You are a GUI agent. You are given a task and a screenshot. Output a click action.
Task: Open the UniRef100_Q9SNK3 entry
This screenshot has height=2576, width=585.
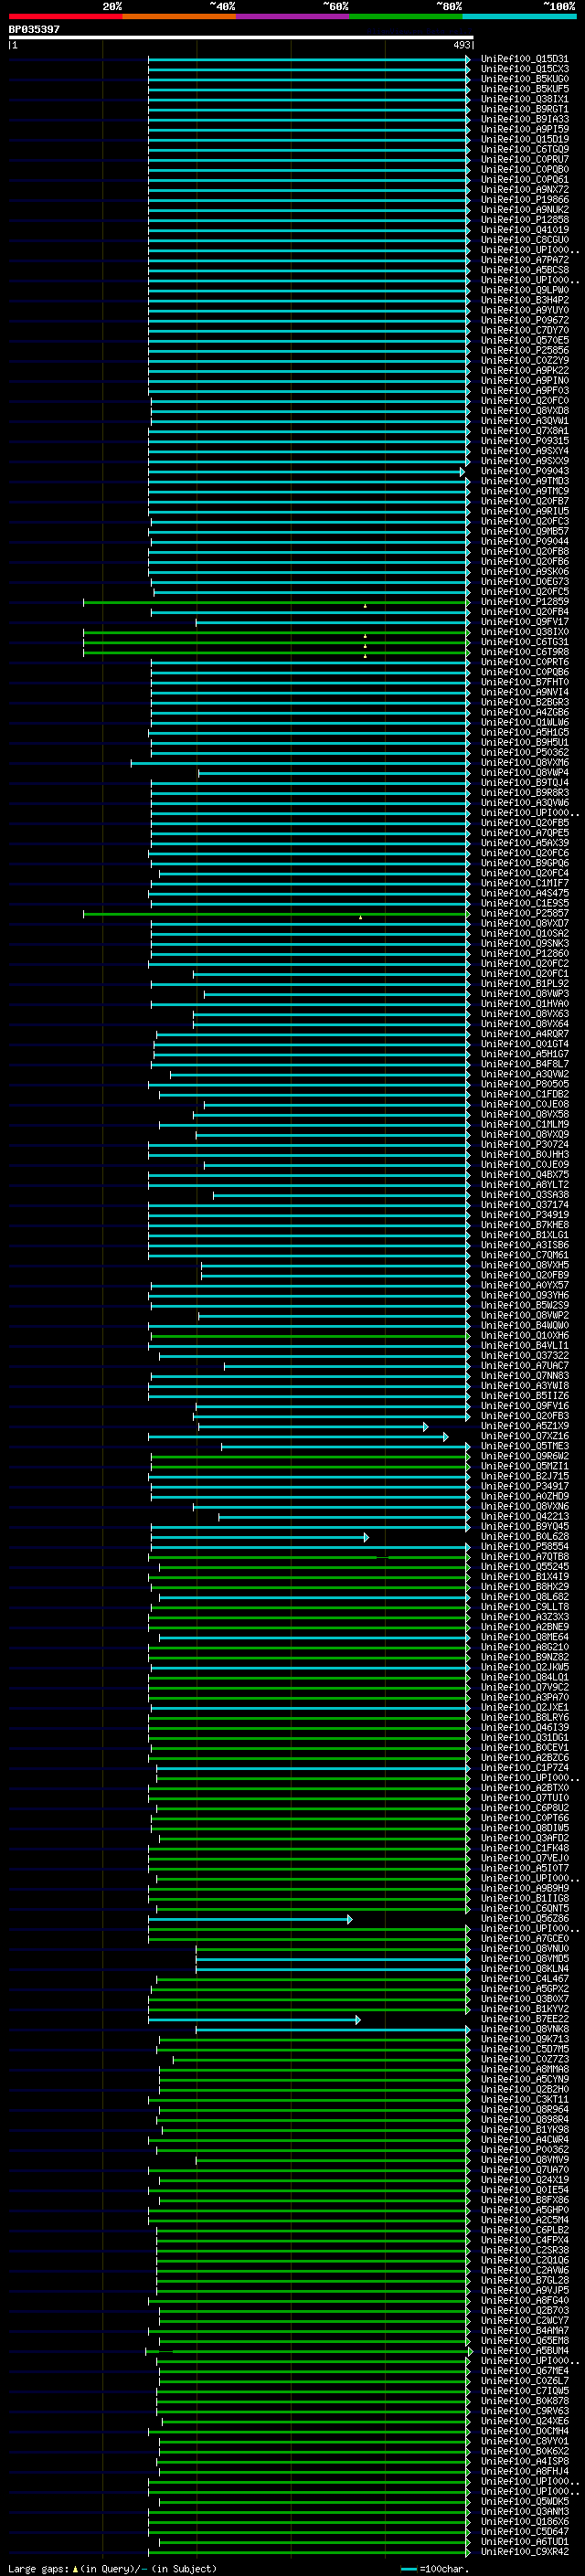pos(524,943)
